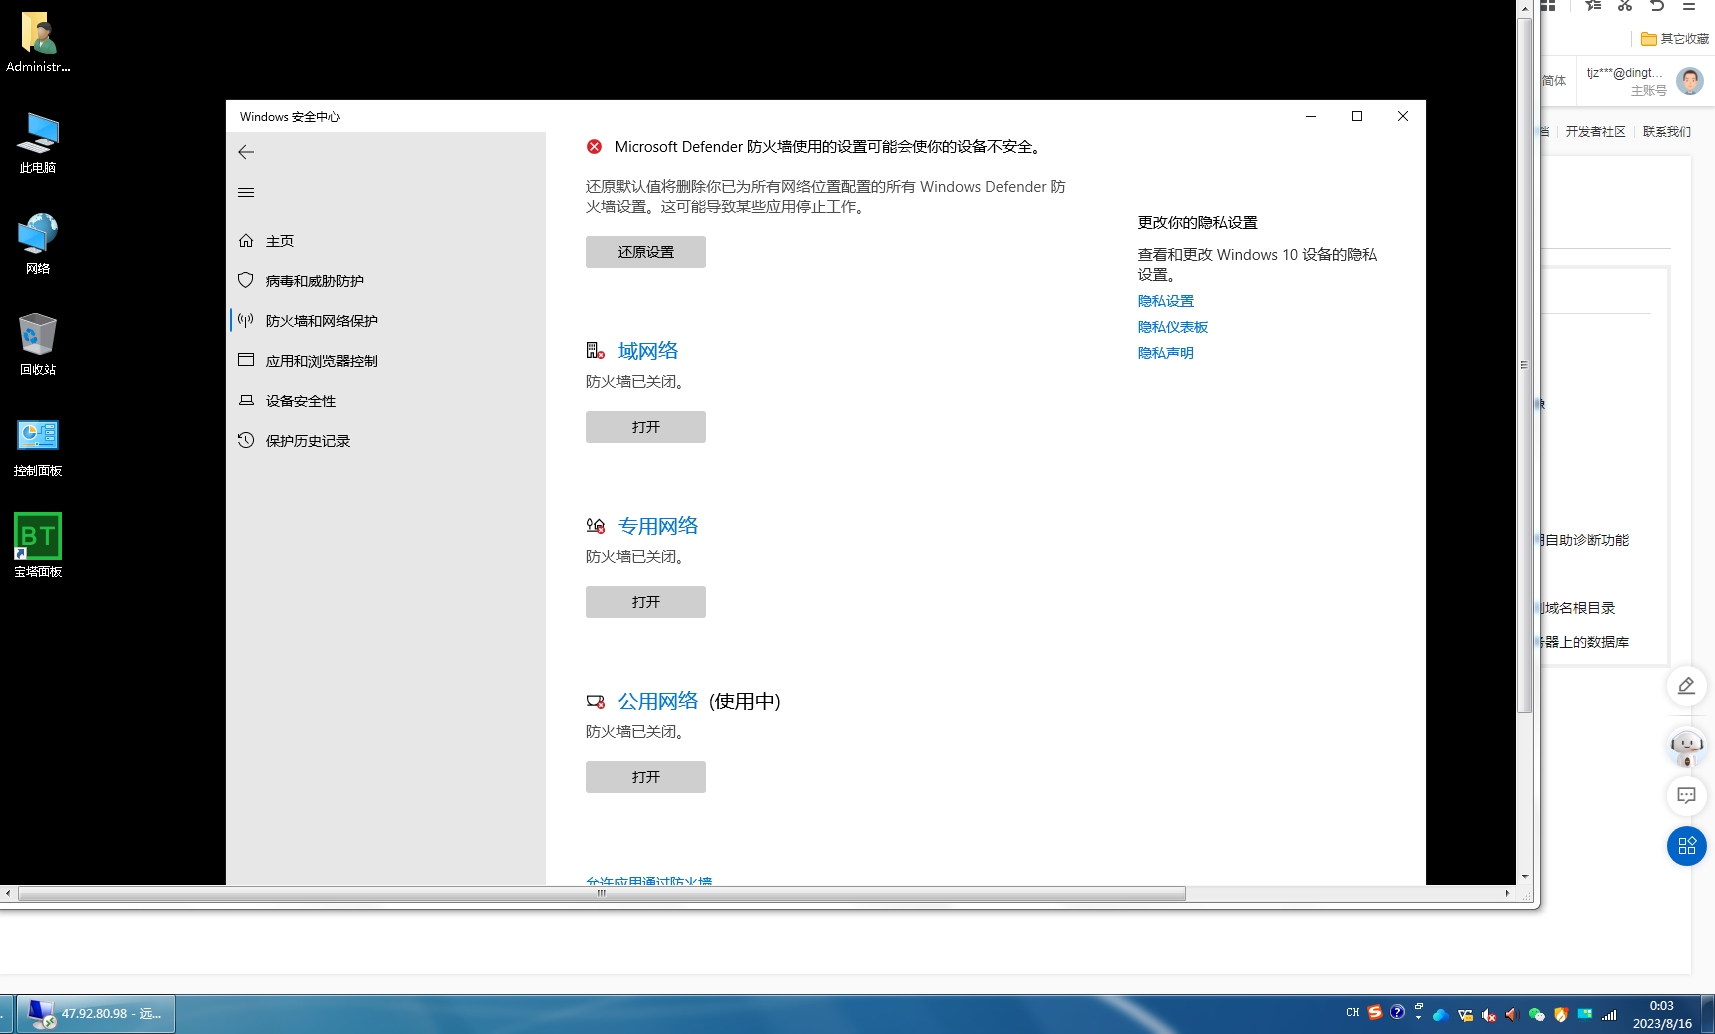The height and width of the screenshot is (1034, 1715).
Task: Open the 公用网络 link
Action: click(658, 701)
